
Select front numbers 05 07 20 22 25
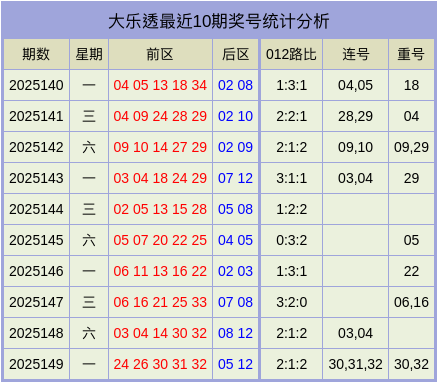click(x=160, y=240)
